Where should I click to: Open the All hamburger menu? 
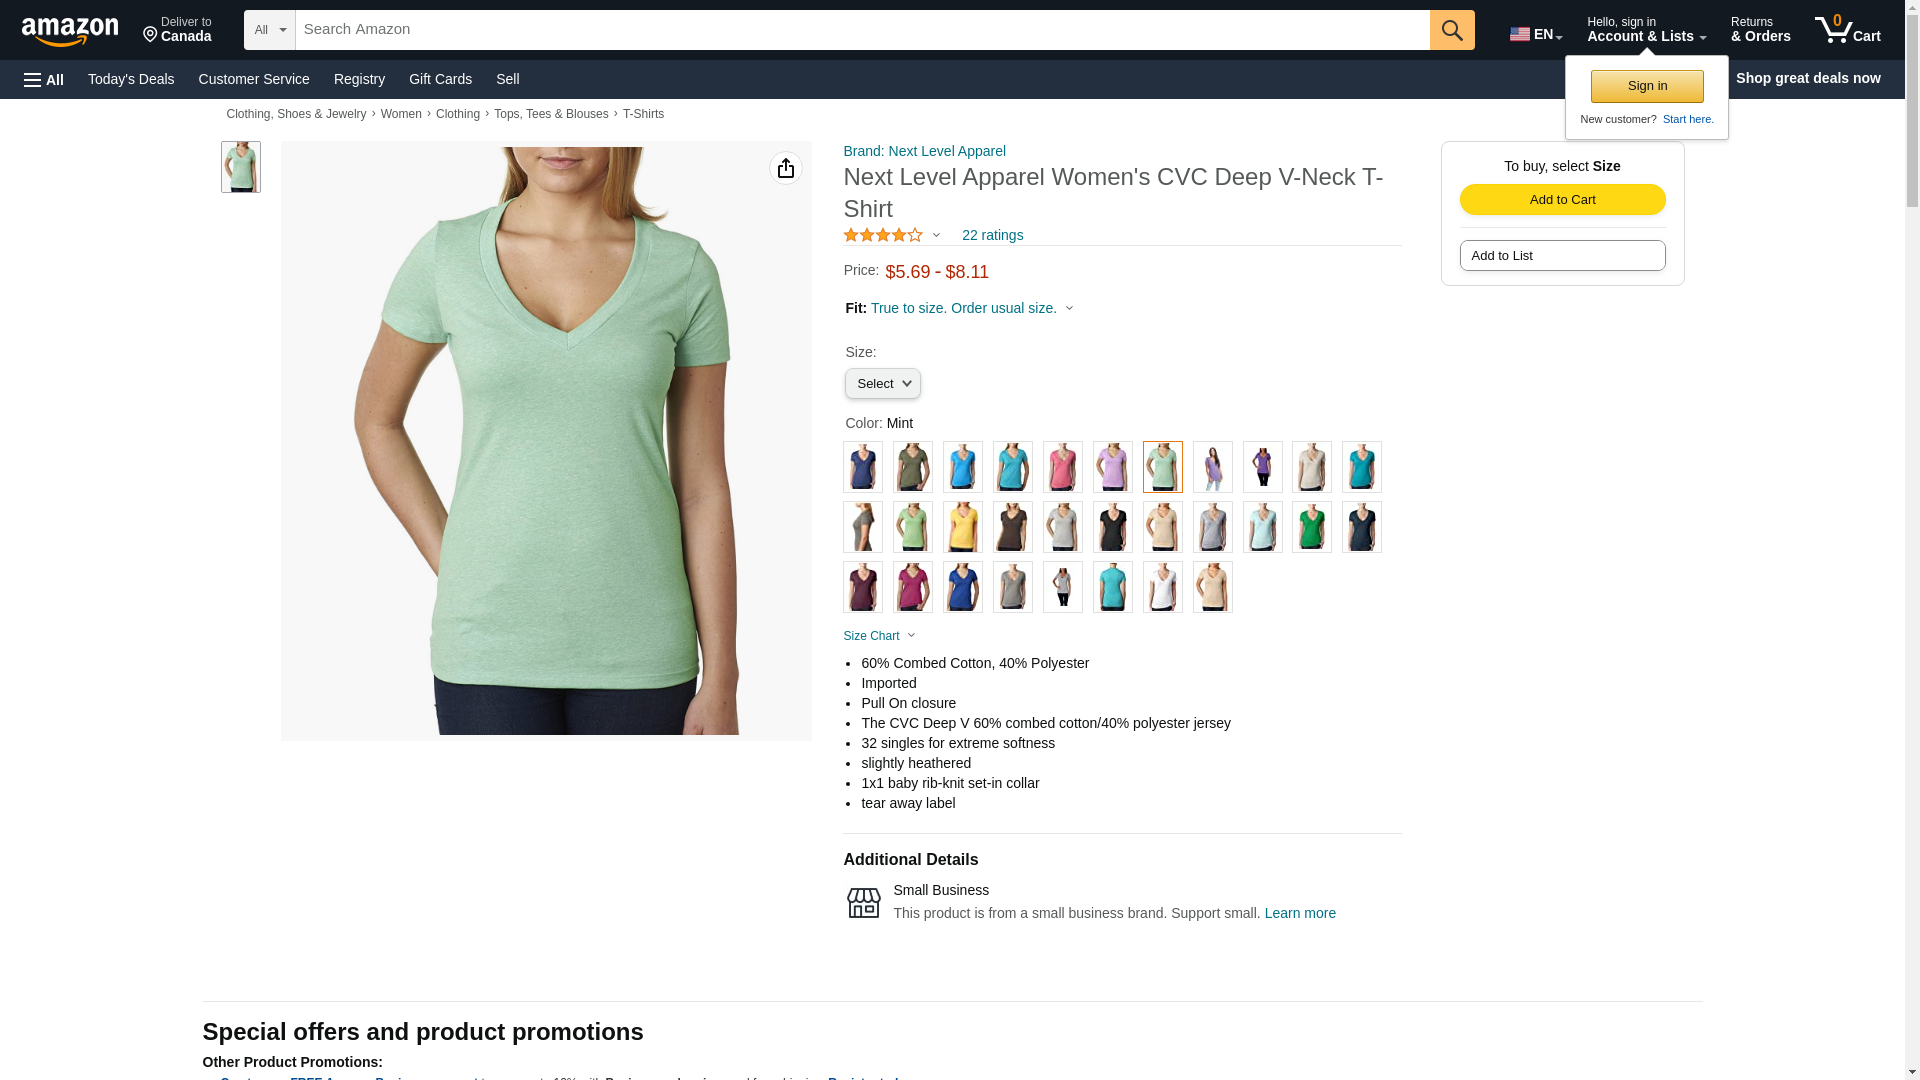(x=44, y=79)
